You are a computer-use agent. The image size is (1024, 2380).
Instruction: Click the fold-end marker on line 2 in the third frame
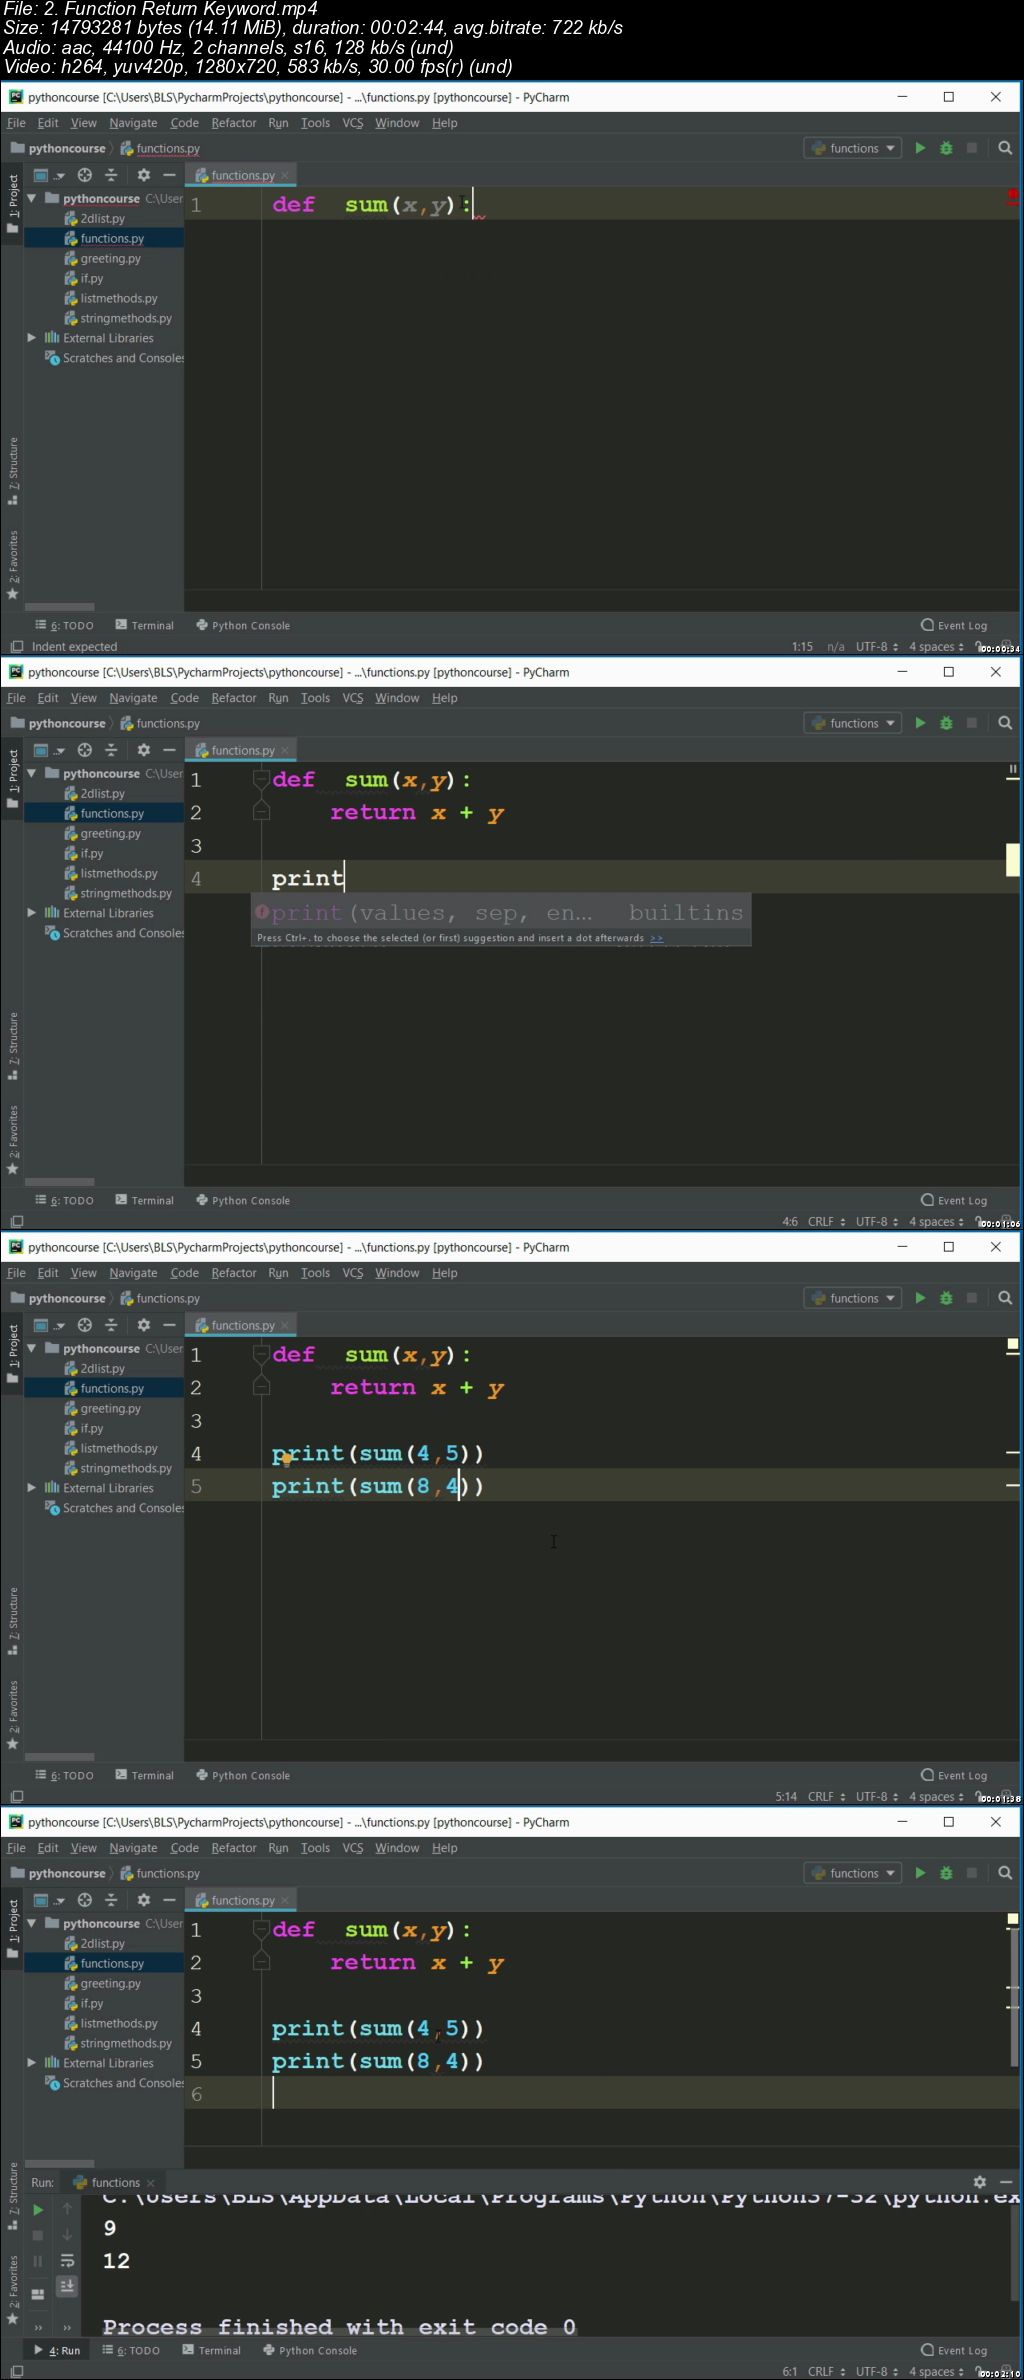(261, 1387)
